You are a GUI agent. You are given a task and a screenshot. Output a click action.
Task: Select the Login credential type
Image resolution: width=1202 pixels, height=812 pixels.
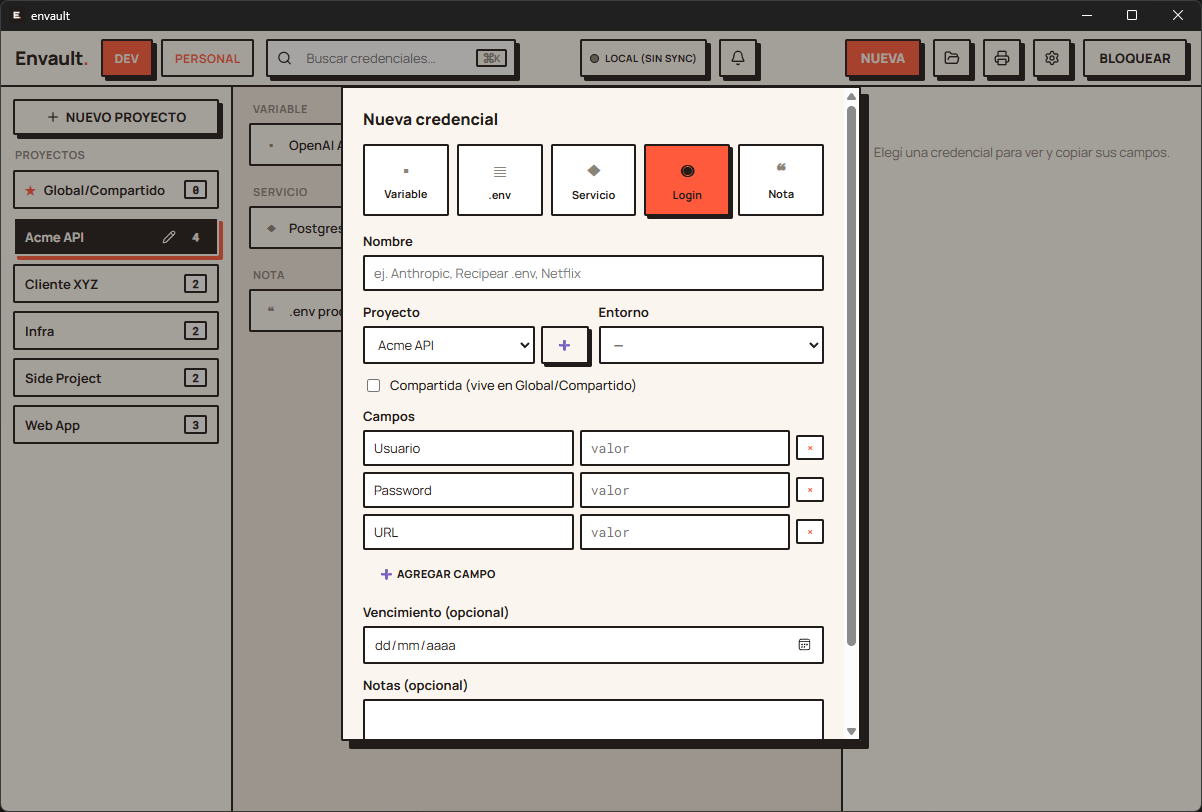[687, 180]
